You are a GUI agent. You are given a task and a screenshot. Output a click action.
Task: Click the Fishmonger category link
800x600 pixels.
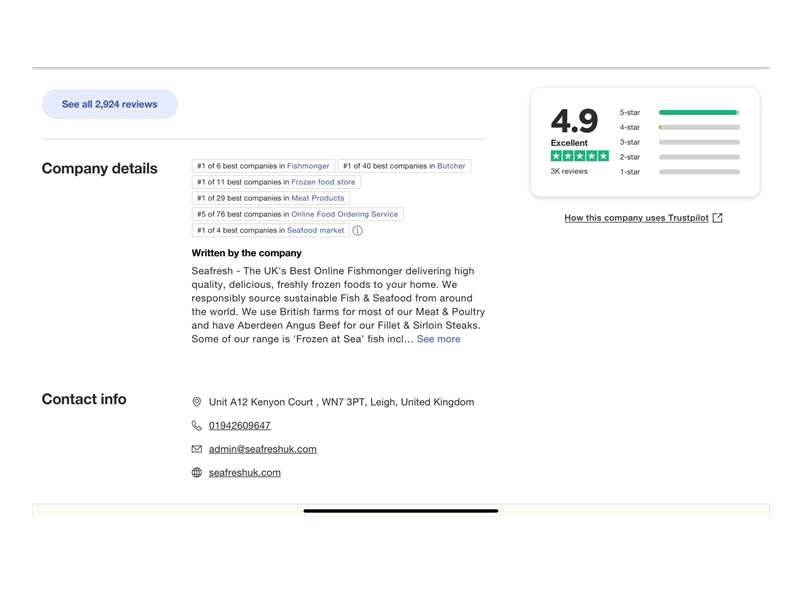308,166
